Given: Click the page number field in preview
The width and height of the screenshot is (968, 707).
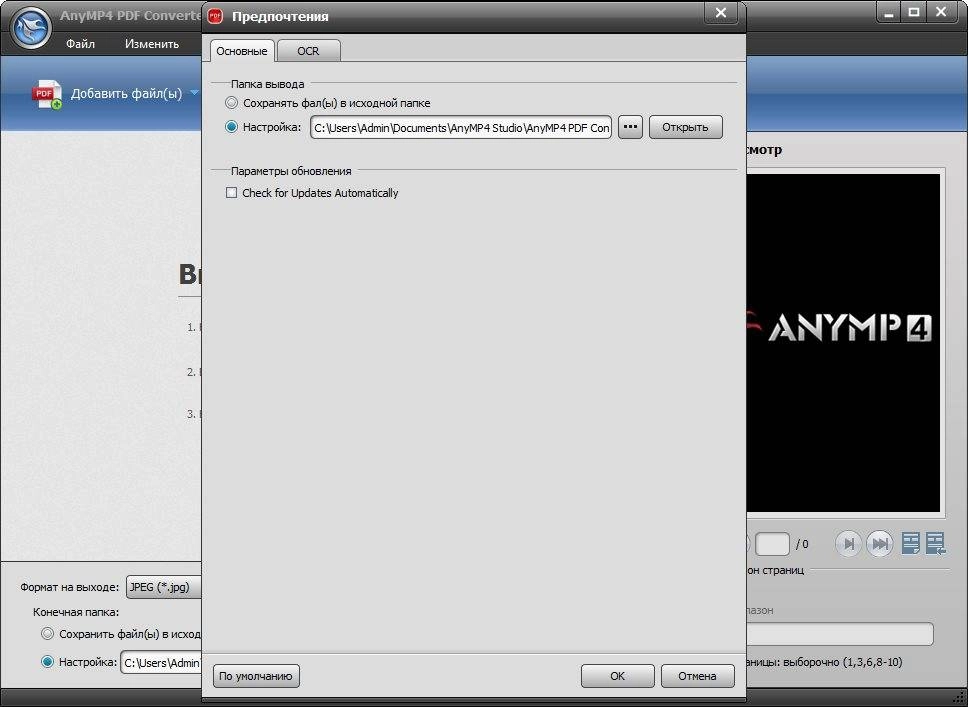Looking at the screenshot, I should (772, 544).
